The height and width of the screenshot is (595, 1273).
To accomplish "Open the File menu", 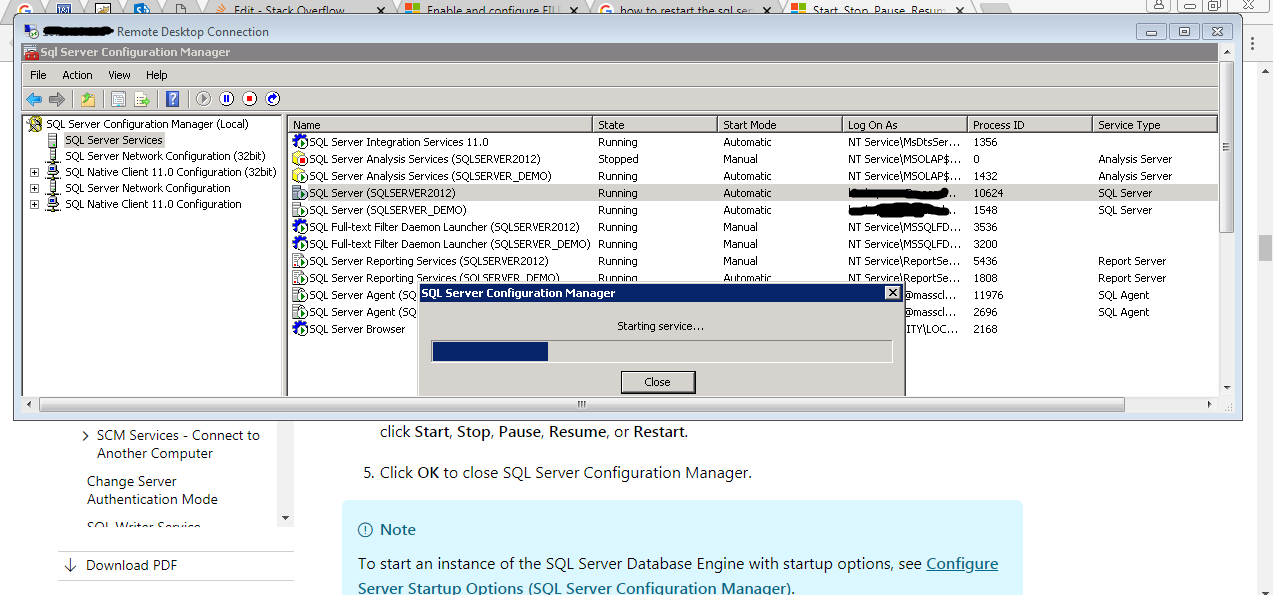I will pyautogui.click(x=38, y=75).
